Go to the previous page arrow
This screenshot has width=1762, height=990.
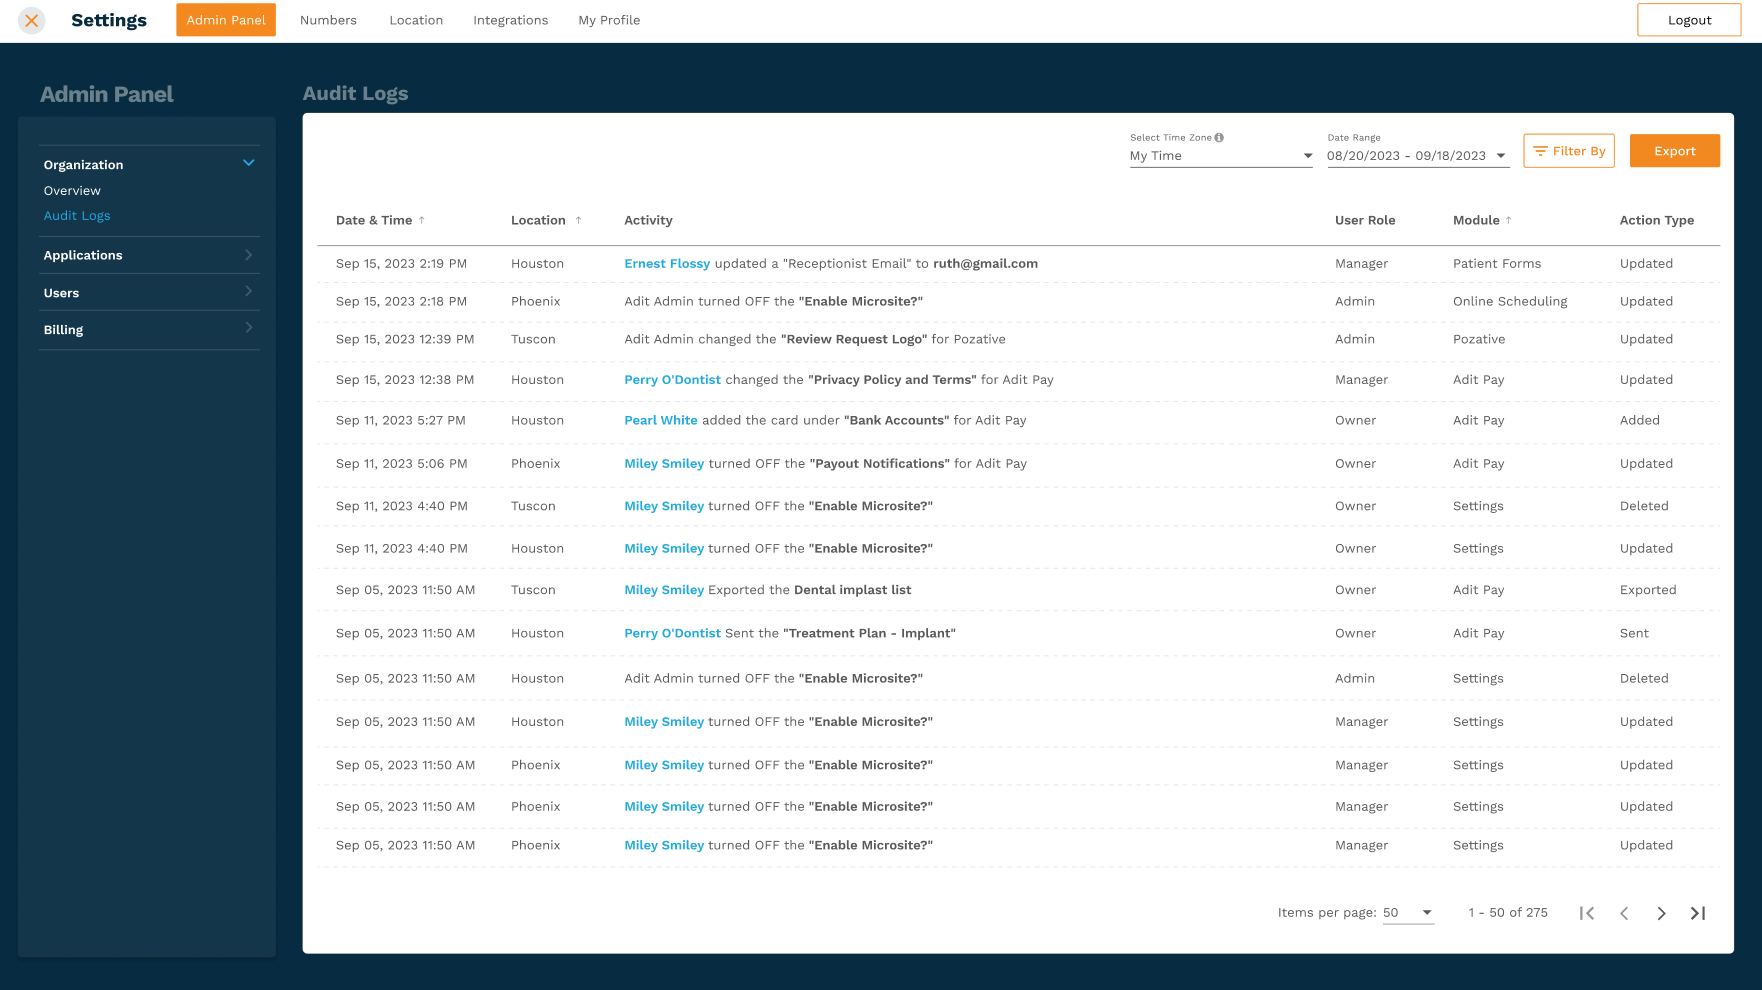pos(1624,913)
